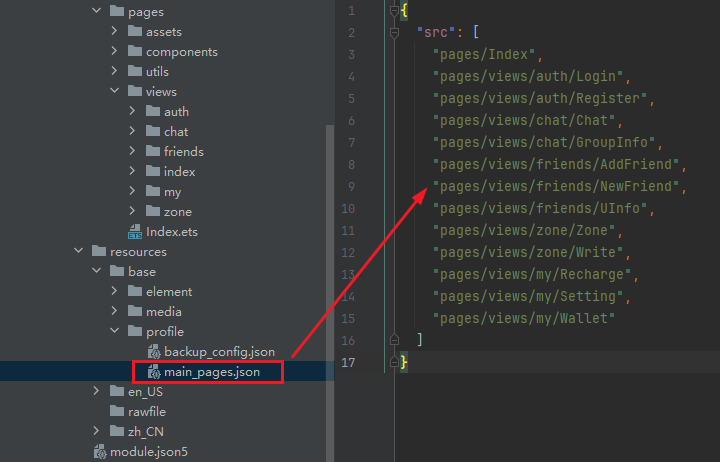Open Index.ets in the project tree
Screen dimensions: 720x462
pos(172,231)
